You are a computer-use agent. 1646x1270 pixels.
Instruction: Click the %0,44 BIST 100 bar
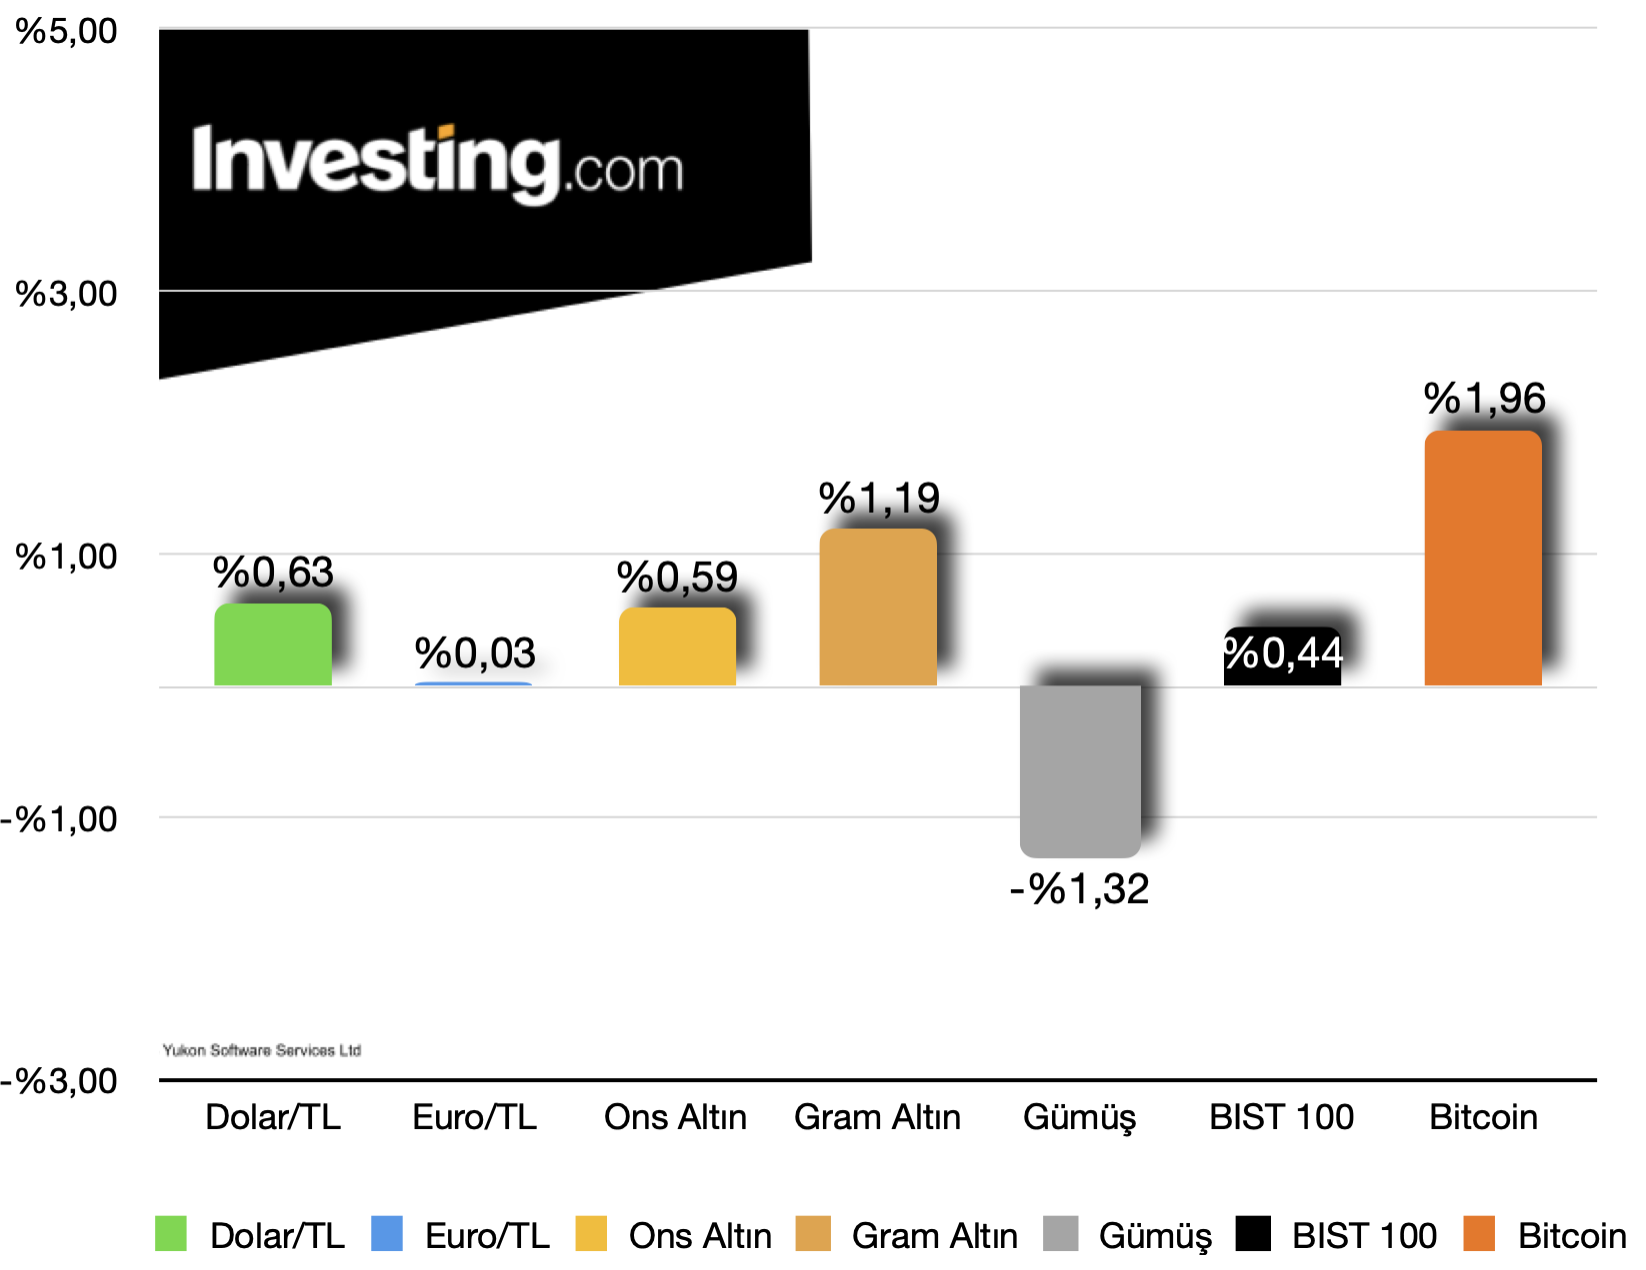click(1282, 656)
